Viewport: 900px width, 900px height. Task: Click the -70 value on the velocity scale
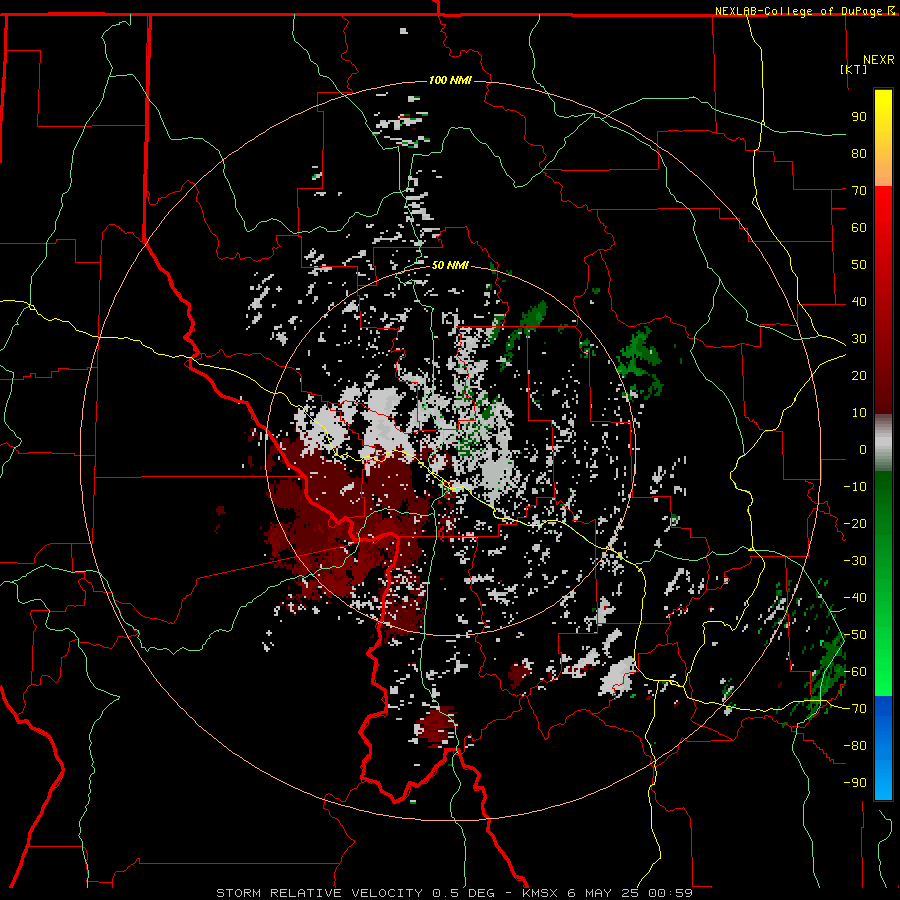pos(855,709)
